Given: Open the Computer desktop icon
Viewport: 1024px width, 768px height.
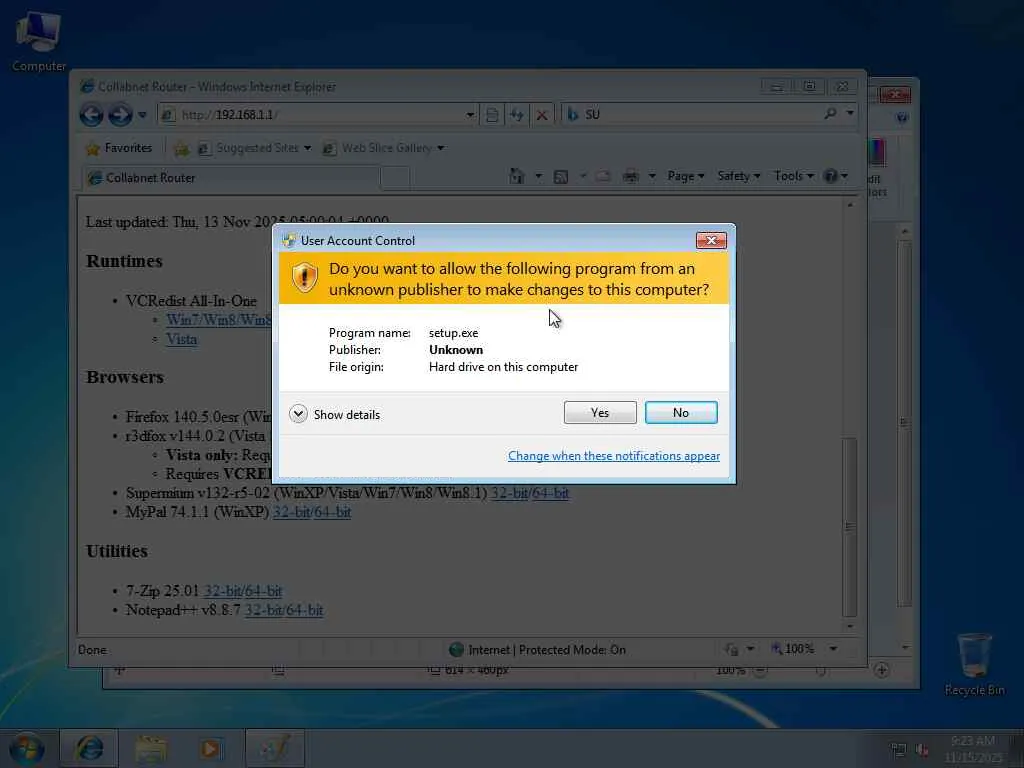Looking at the screenshot, I should (x=39, y=42).
